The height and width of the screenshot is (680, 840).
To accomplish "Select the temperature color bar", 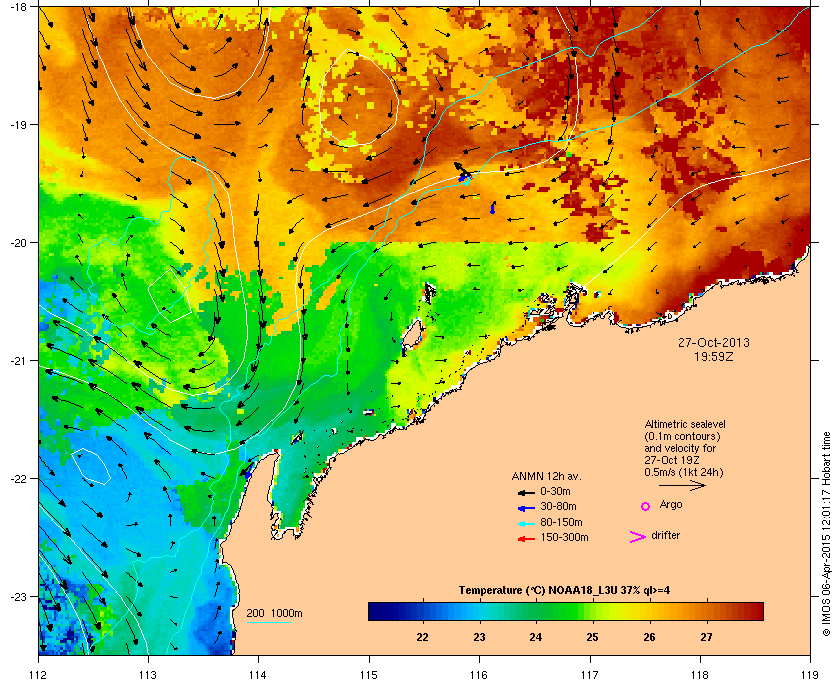I will point(566,611).
